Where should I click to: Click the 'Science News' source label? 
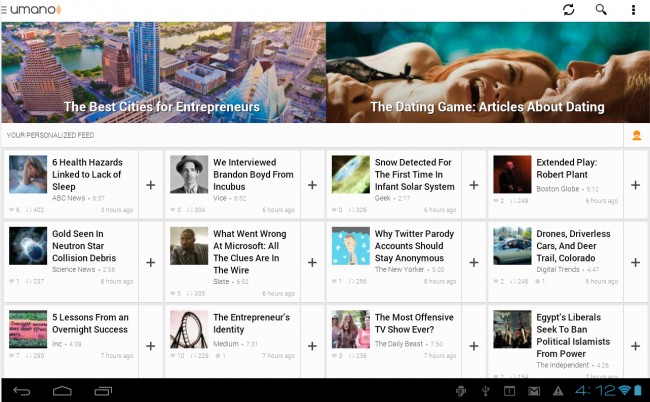73,269
